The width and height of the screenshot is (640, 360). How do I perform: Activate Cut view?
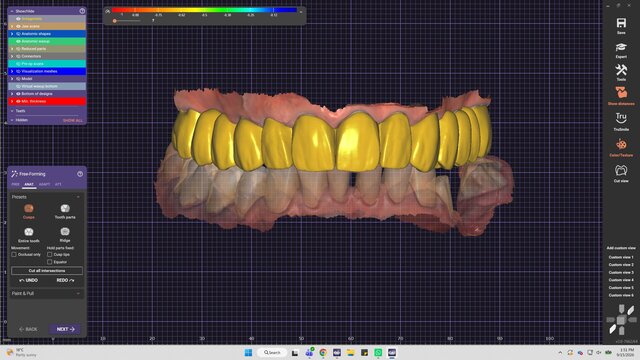pyautogui.click(x=621, y=173)
